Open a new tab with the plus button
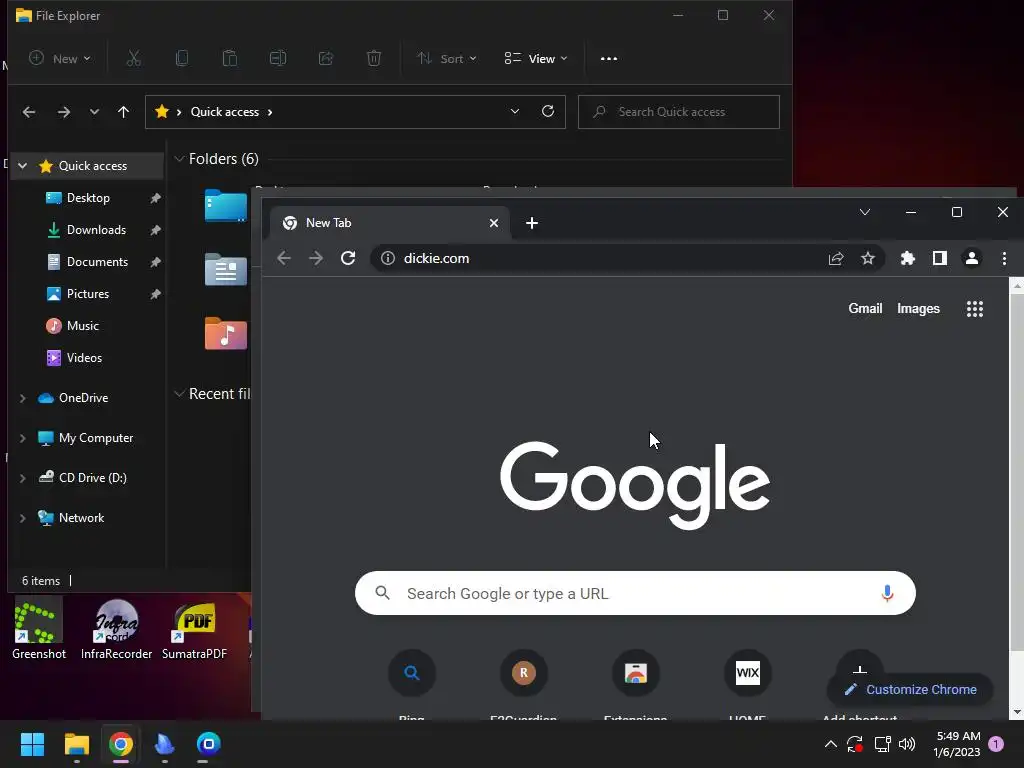 (x=532, y=223)
